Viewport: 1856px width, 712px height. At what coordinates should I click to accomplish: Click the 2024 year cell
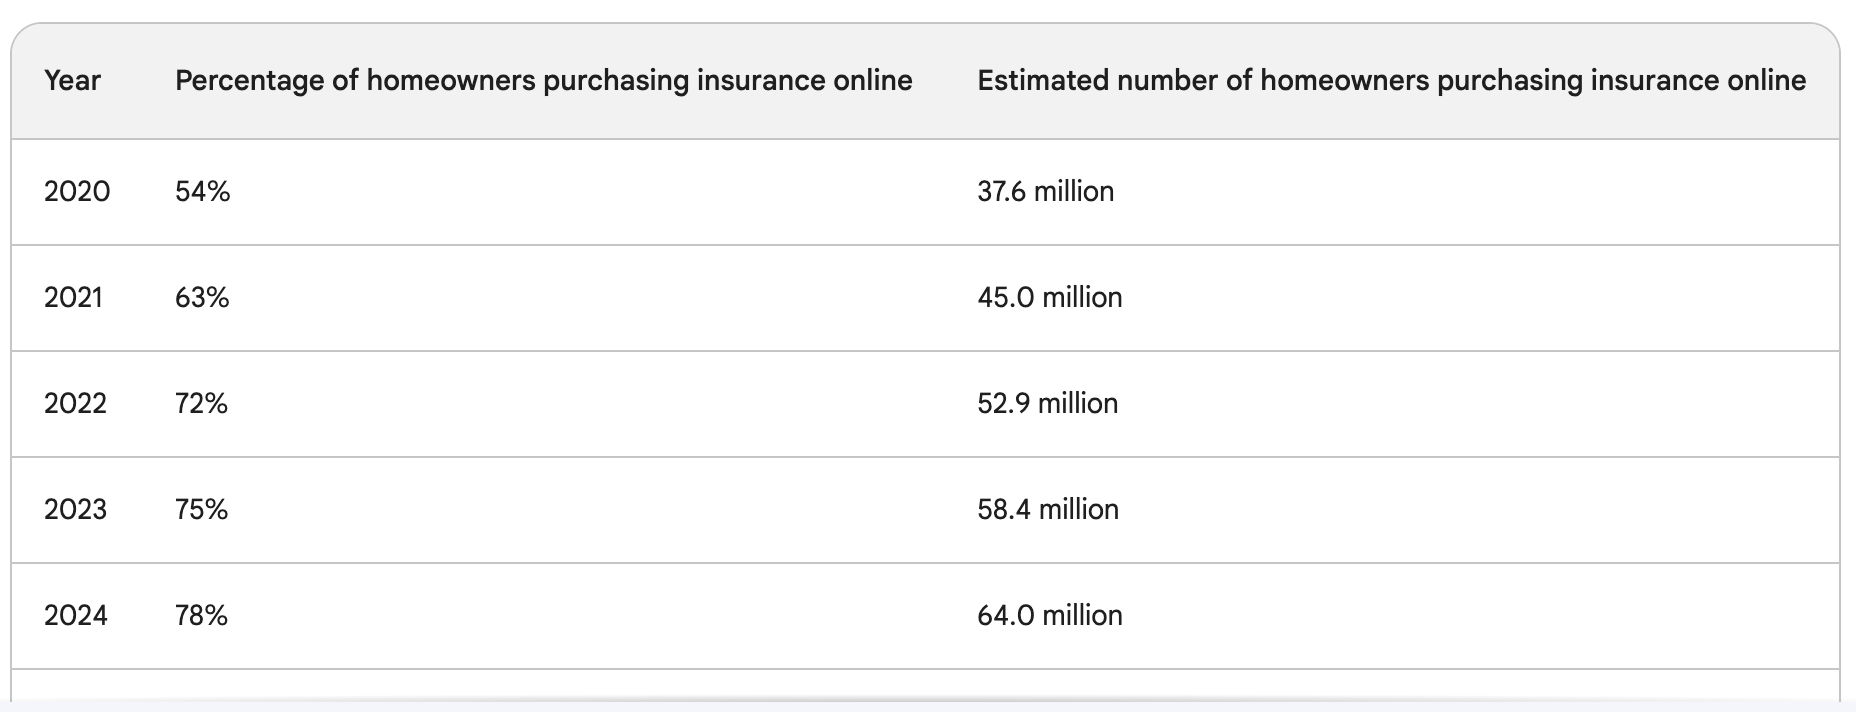pos(76,616)
